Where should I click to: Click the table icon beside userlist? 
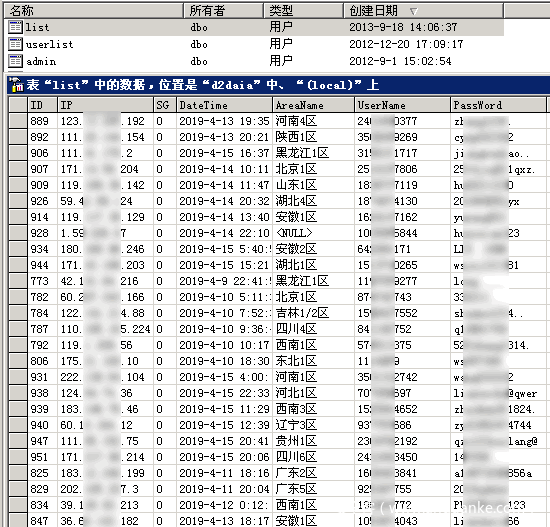tap(15, 44)
